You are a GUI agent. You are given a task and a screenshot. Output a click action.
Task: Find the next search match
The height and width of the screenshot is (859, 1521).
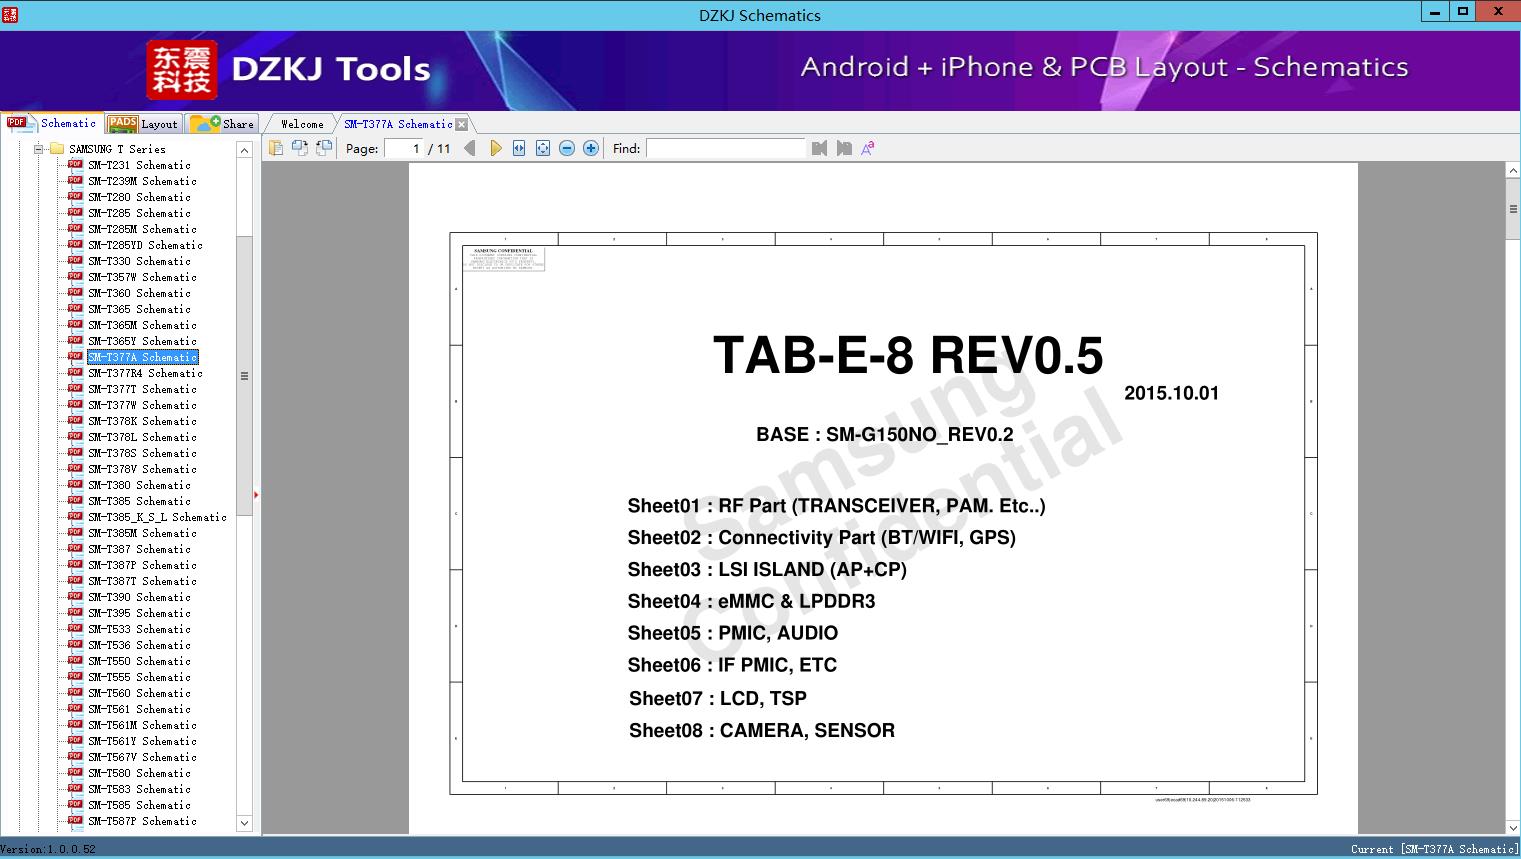tap(844, 148)
